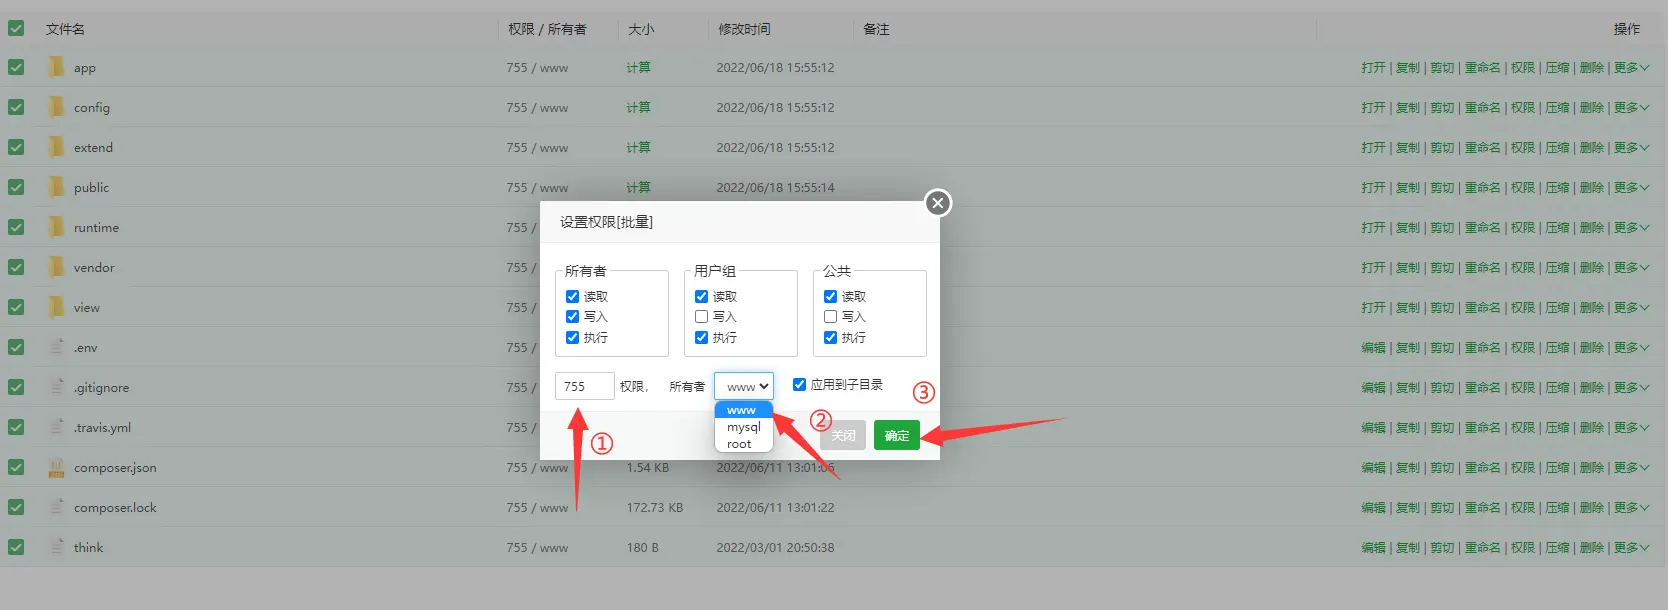Screen dimensions: 1668x610
Task: Click the .gitignore file icon
Action: (57, 387)
